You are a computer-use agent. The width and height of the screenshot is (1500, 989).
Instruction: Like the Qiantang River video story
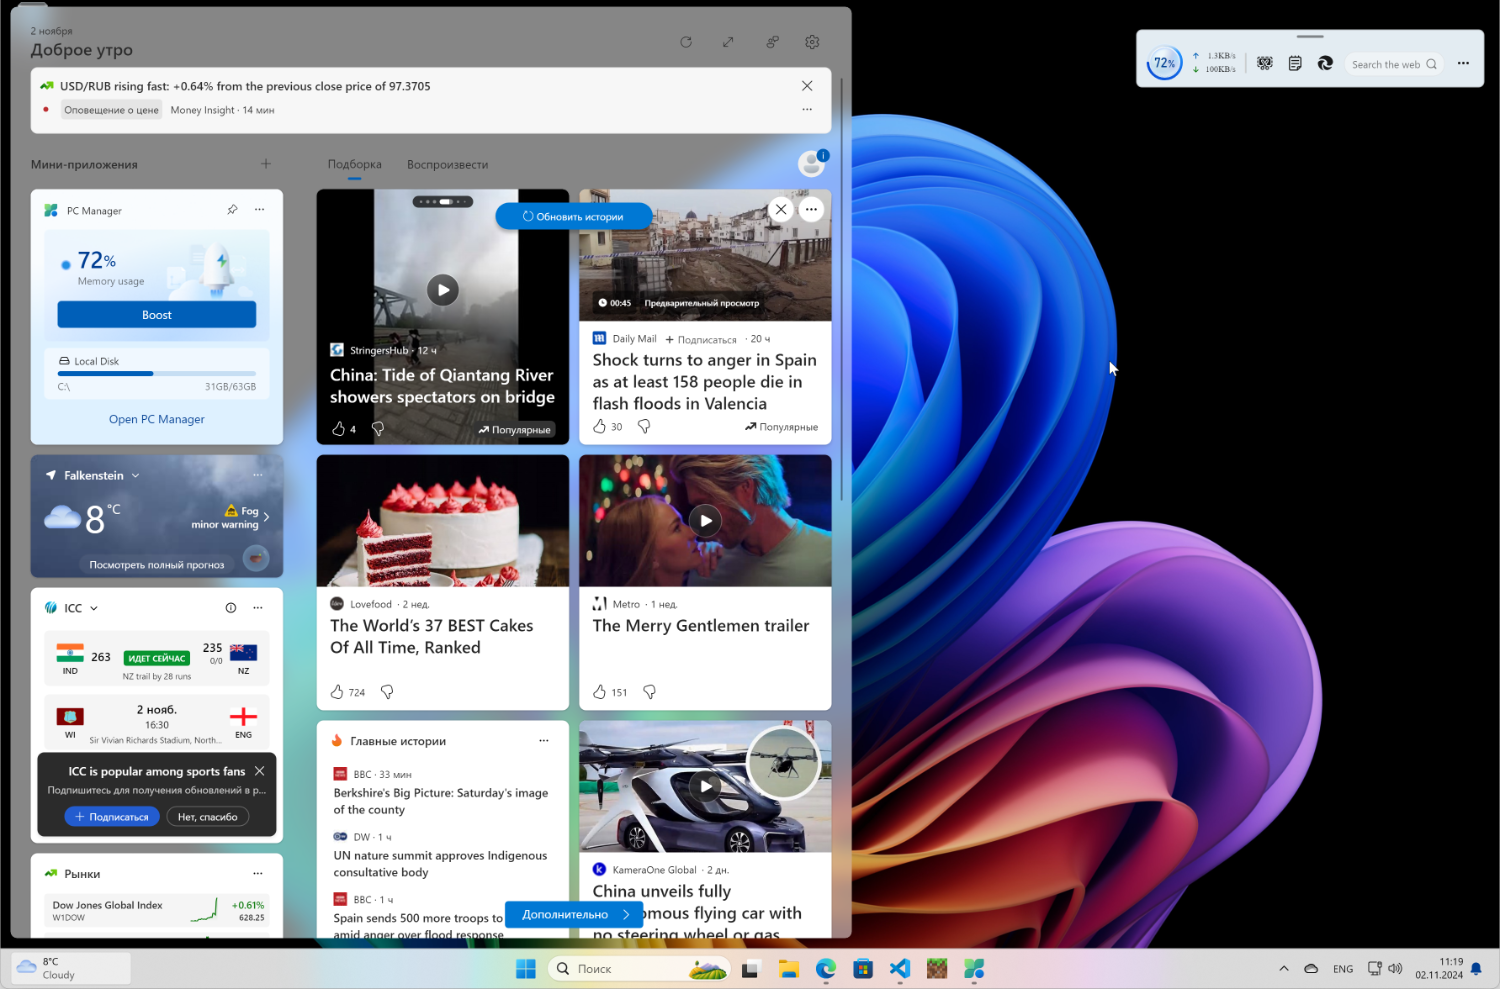[x=339, y=429]
